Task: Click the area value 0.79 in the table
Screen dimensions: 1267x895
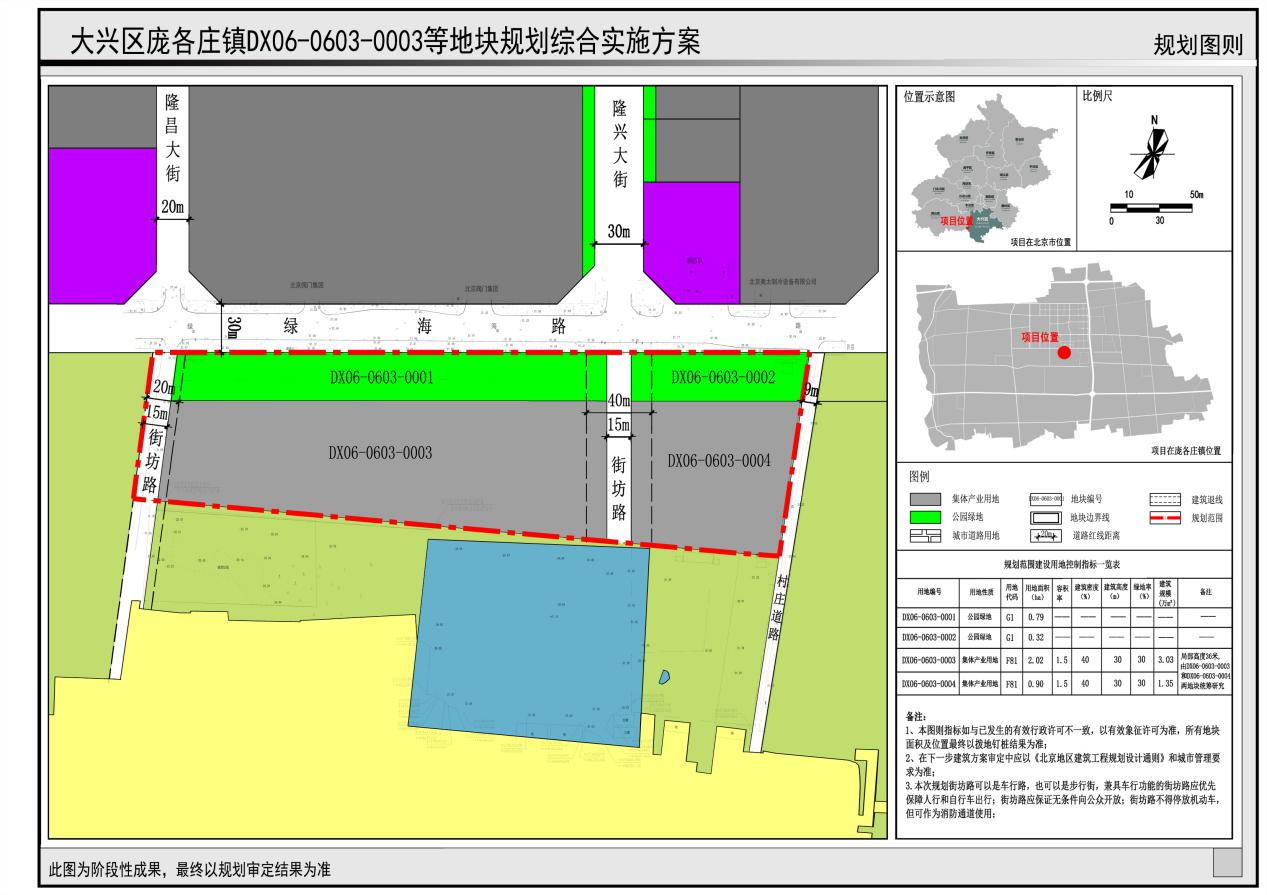Action: coord(1035,617)
